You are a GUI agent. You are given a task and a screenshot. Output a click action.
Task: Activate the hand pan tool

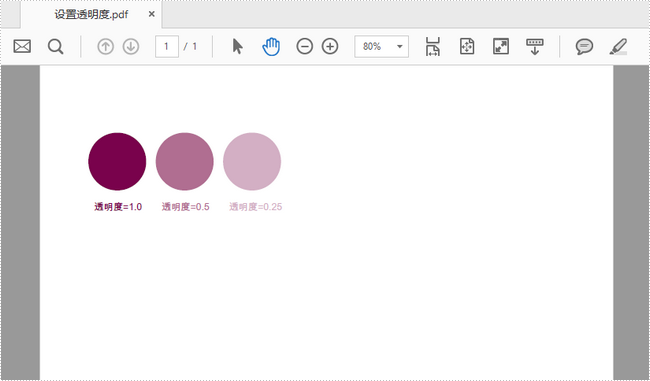pos(271,46)
